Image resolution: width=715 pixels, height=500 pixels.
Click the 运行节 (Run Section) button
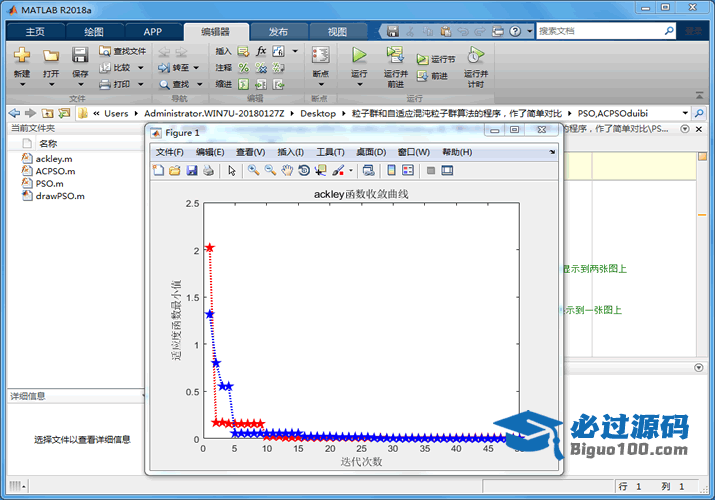pos(436,59)
